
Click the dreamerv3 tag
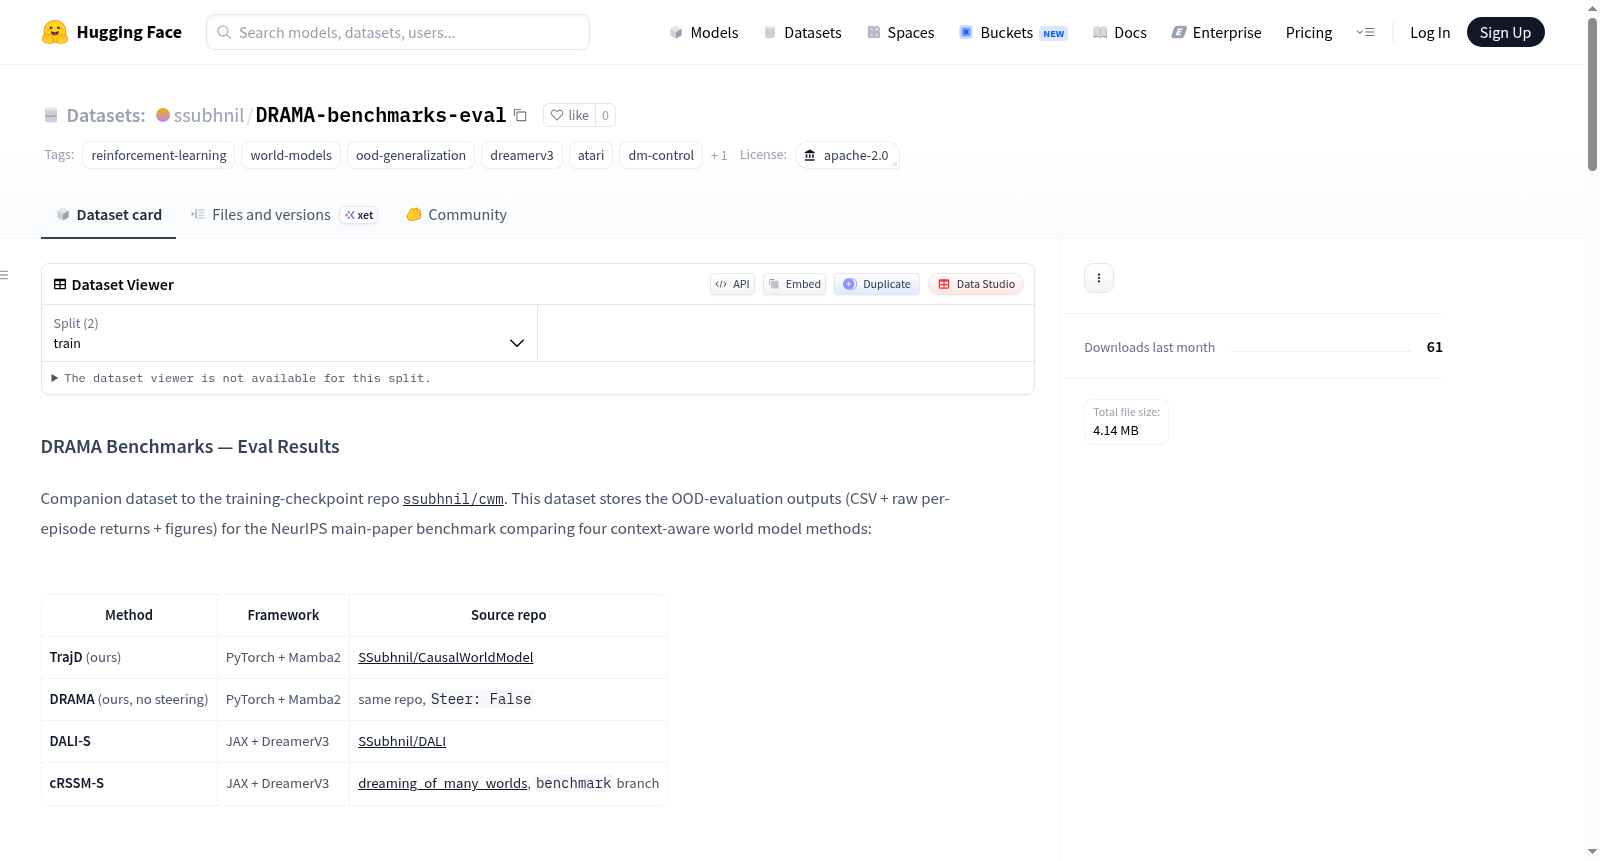point(522,155)
